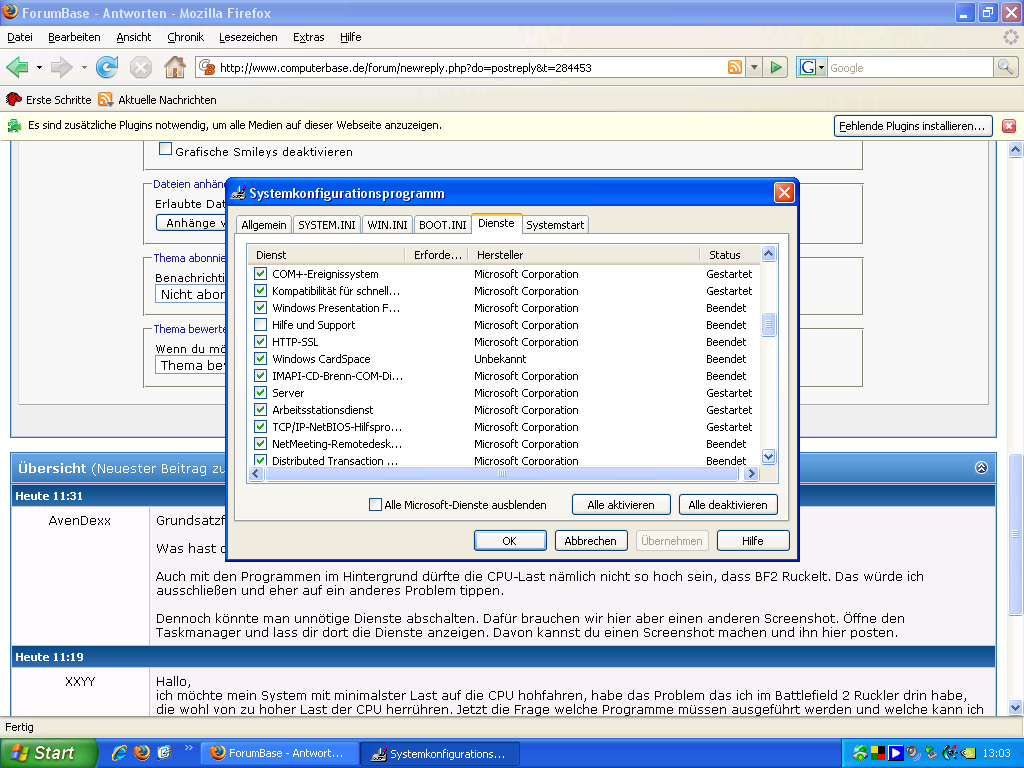
Task: Uncheck the COM+-Ereignissystem service
Action: pyautogui.click(x=261, y=274)
